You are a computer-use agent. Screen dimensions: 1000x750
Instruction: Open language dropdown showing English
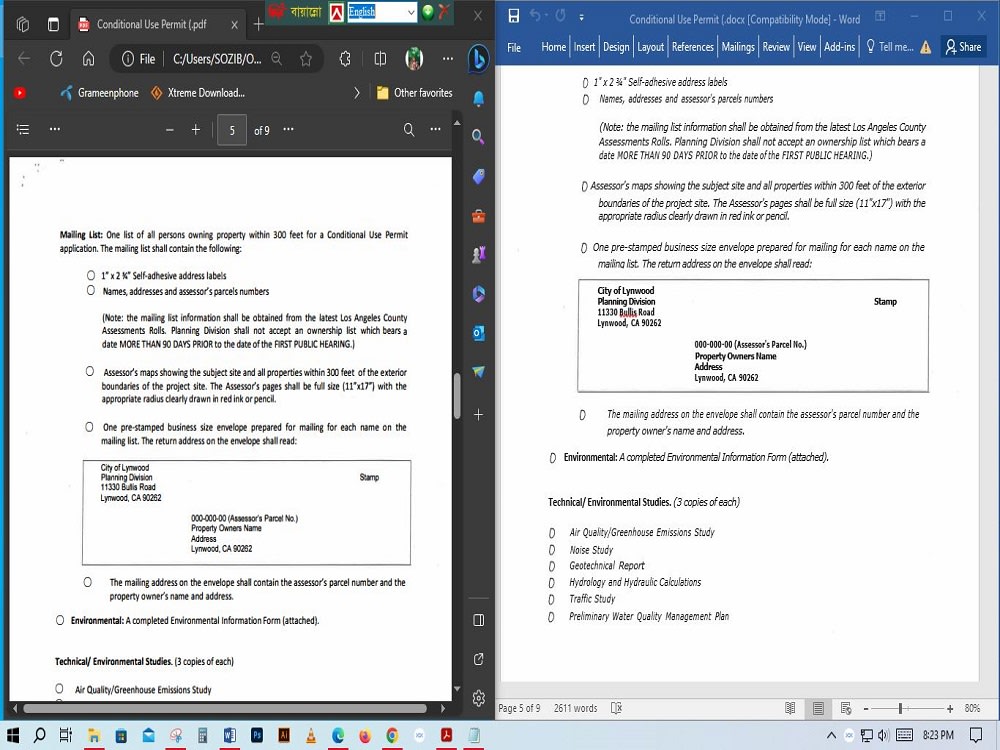(x=382, y=11)
